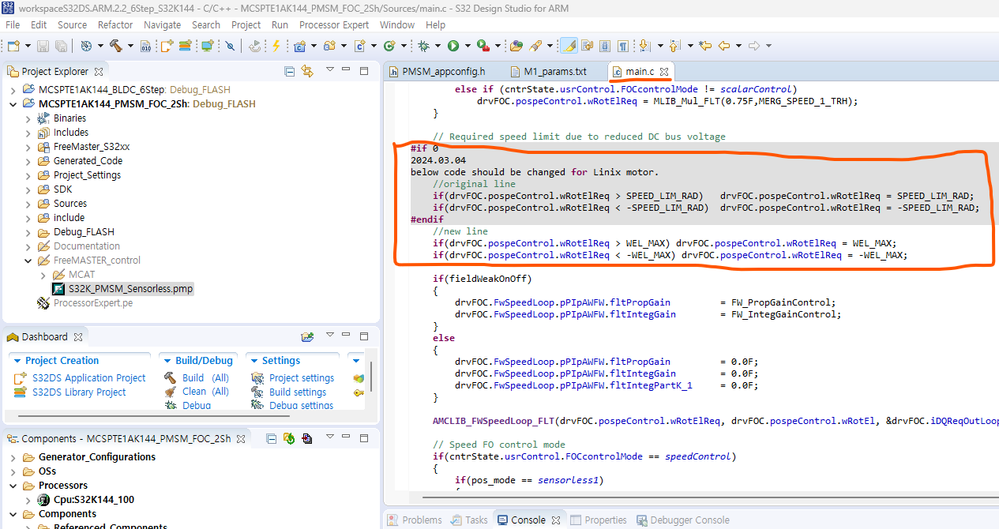Click Build (All) in Dashboard

205,378
